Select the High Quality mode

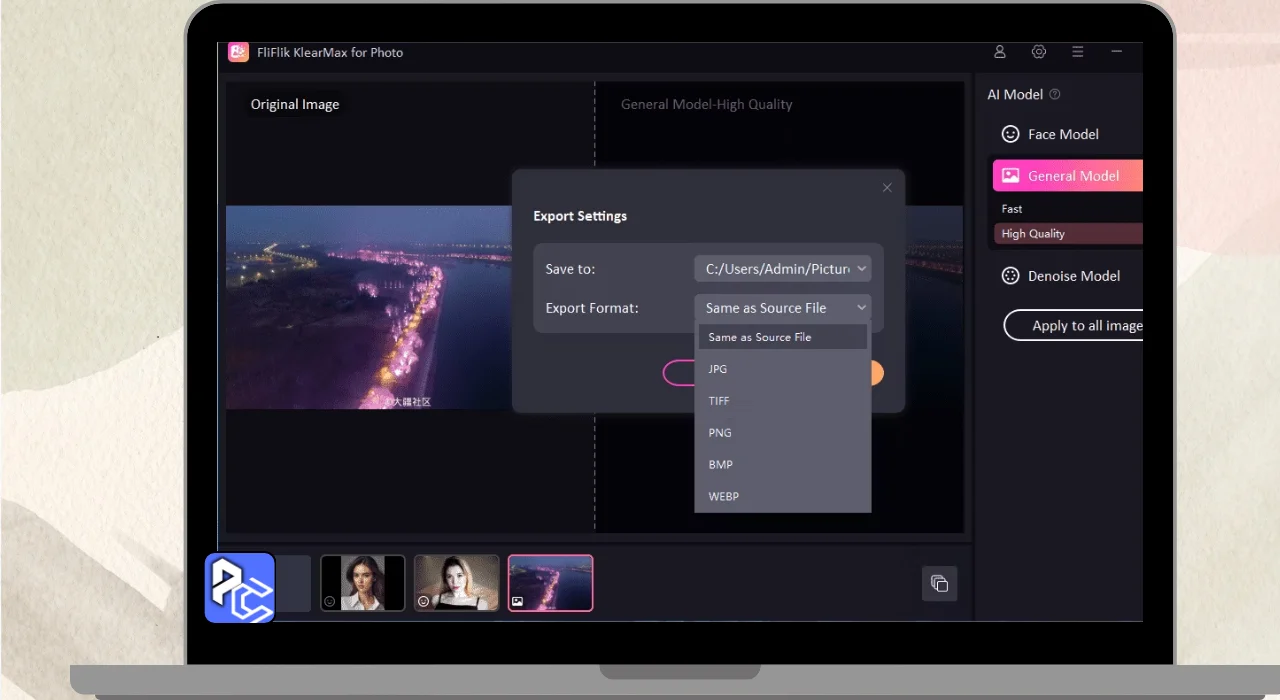coord(1033,234)
